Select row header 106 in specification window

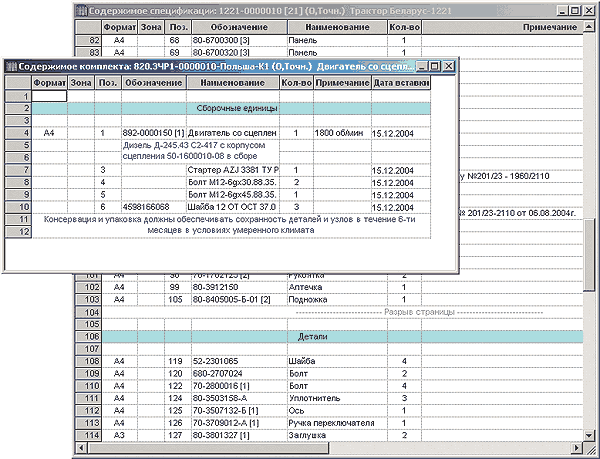point(89,337)
